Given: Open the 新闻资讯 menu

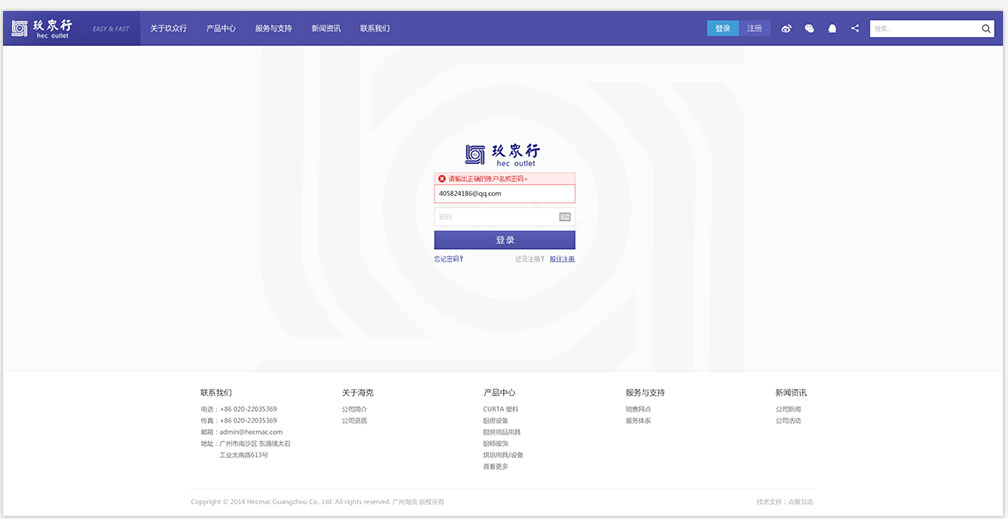Looking at the screenshot, I should coord(326,28).
